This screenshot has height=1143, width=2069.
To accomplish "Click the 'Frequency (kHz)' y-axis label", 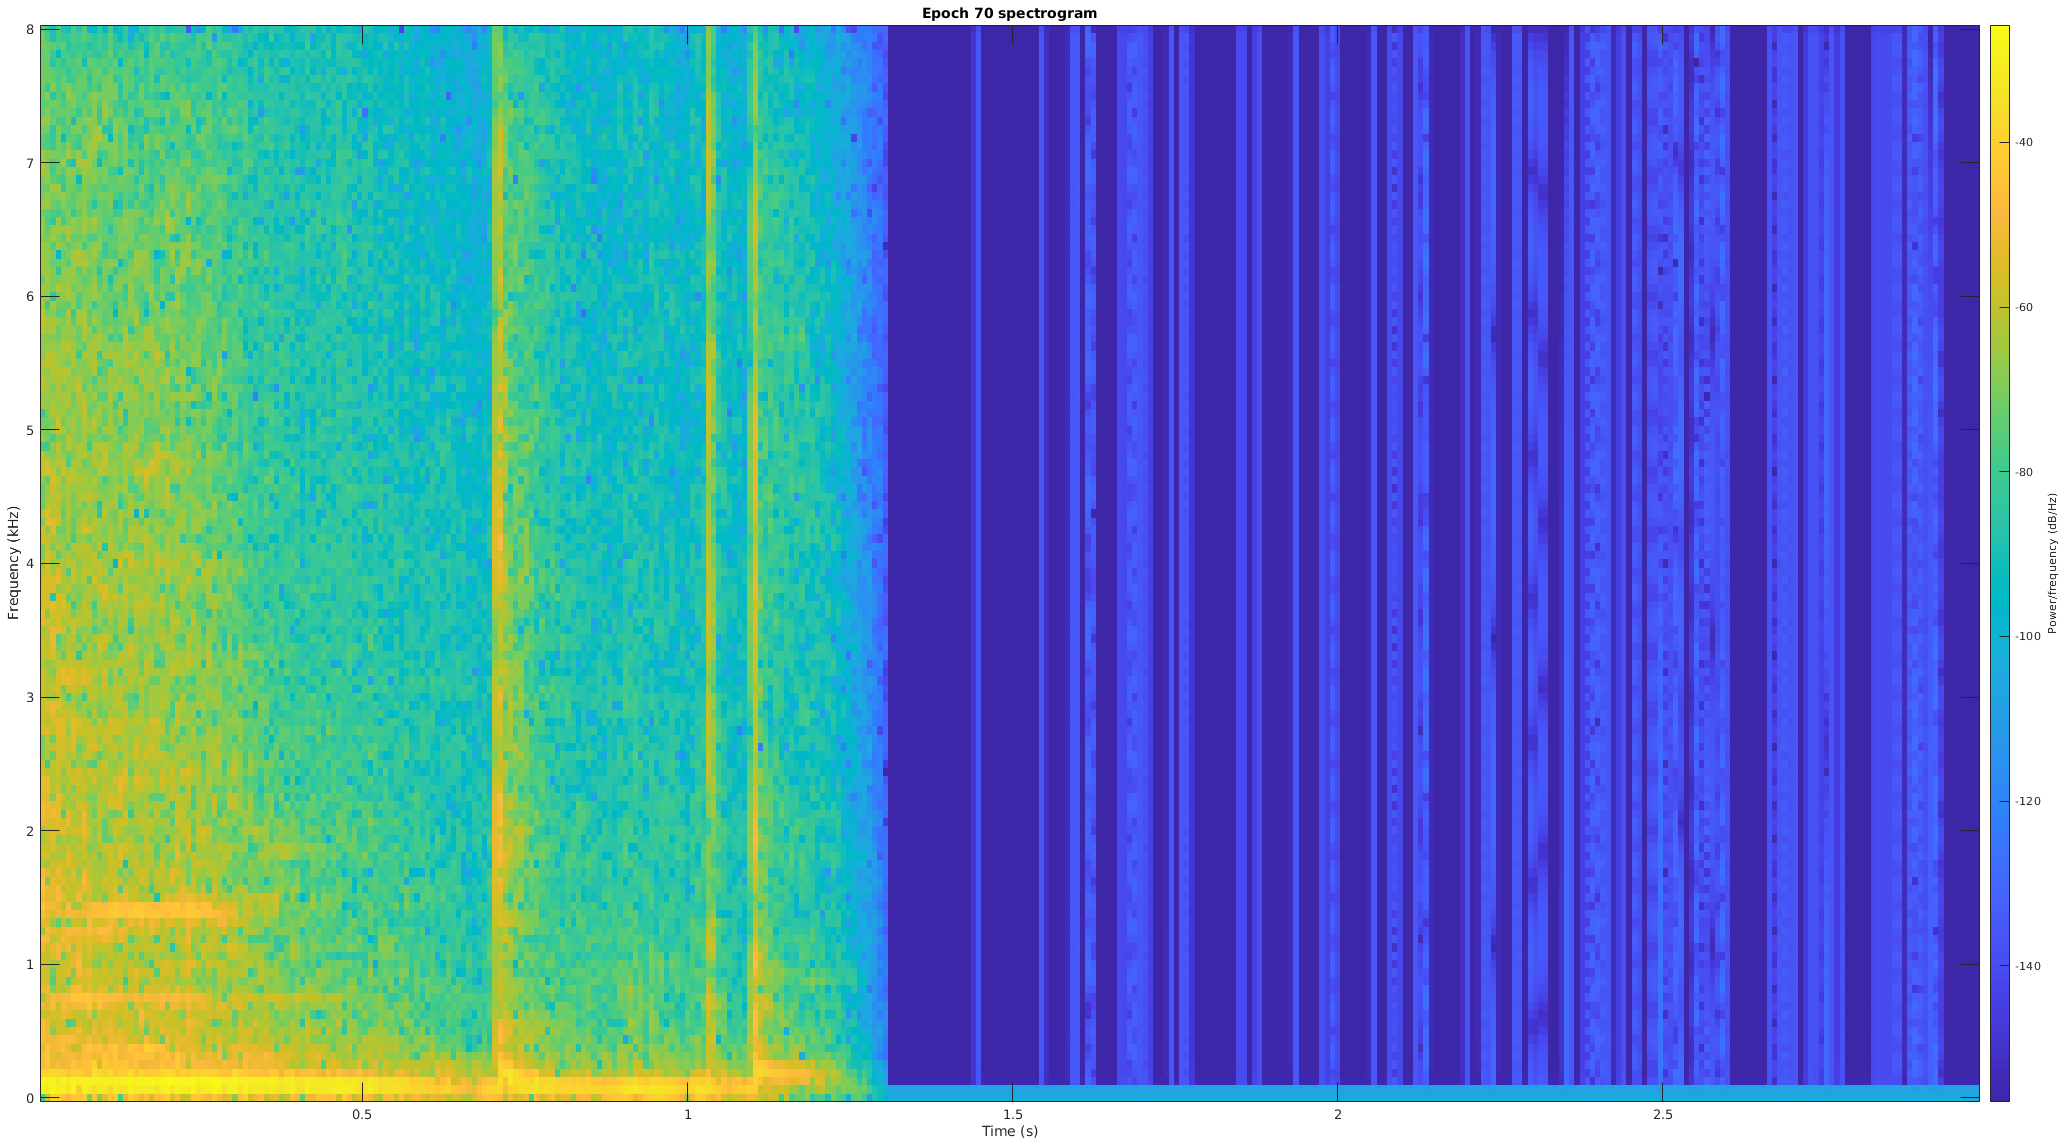I will [x=14, y=563].
